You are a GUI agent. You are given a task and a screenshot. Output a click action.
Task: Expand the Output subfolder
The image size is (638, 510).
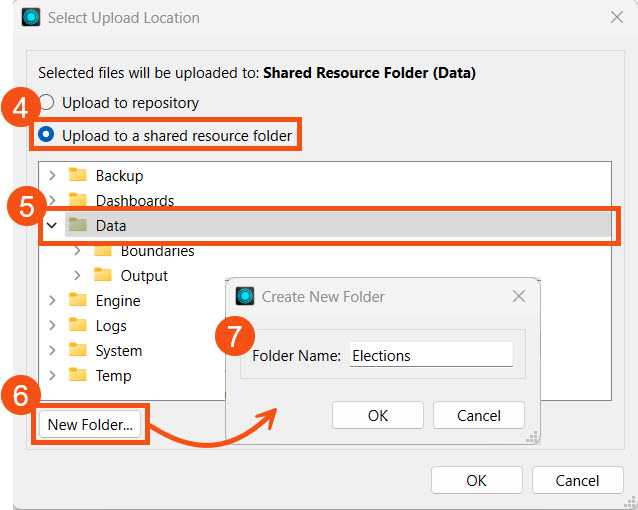click(x=77, y=276)
